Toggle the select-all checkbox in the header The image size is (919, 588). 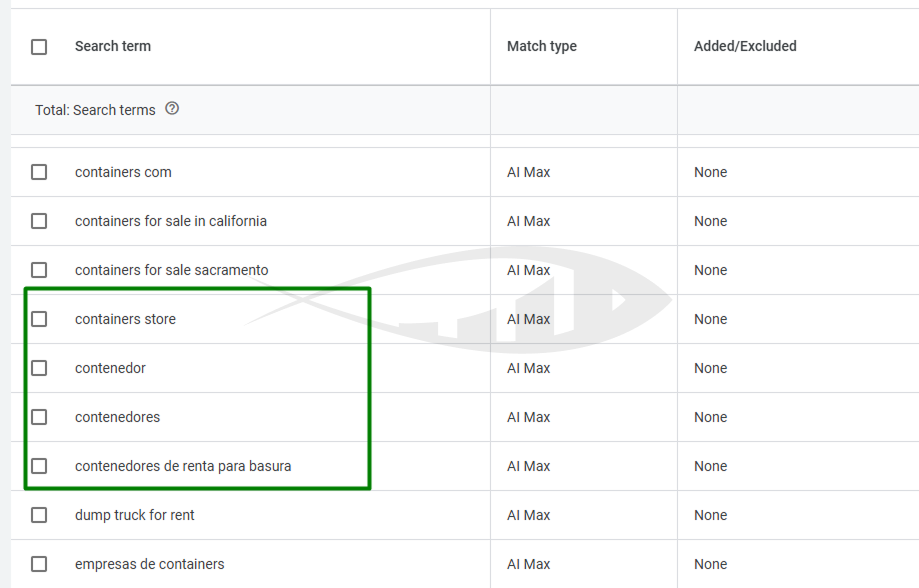tap(39, 46)
